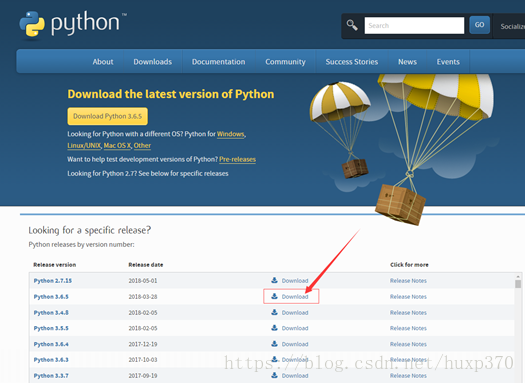Click Download text for Python 3.4.8
Viewport: 525px width, 383px height.
(x=295, y=313)
